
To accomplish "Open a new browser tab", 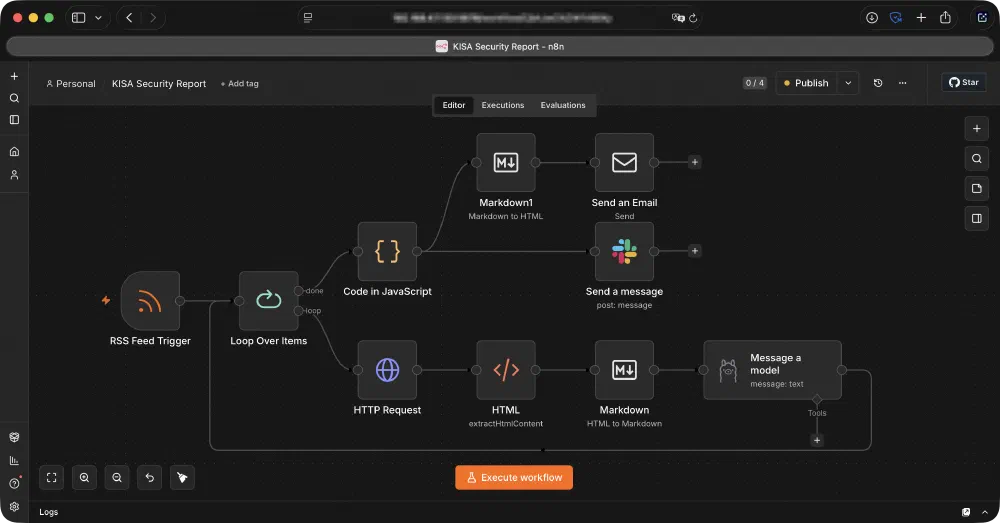I will point(921,18).
